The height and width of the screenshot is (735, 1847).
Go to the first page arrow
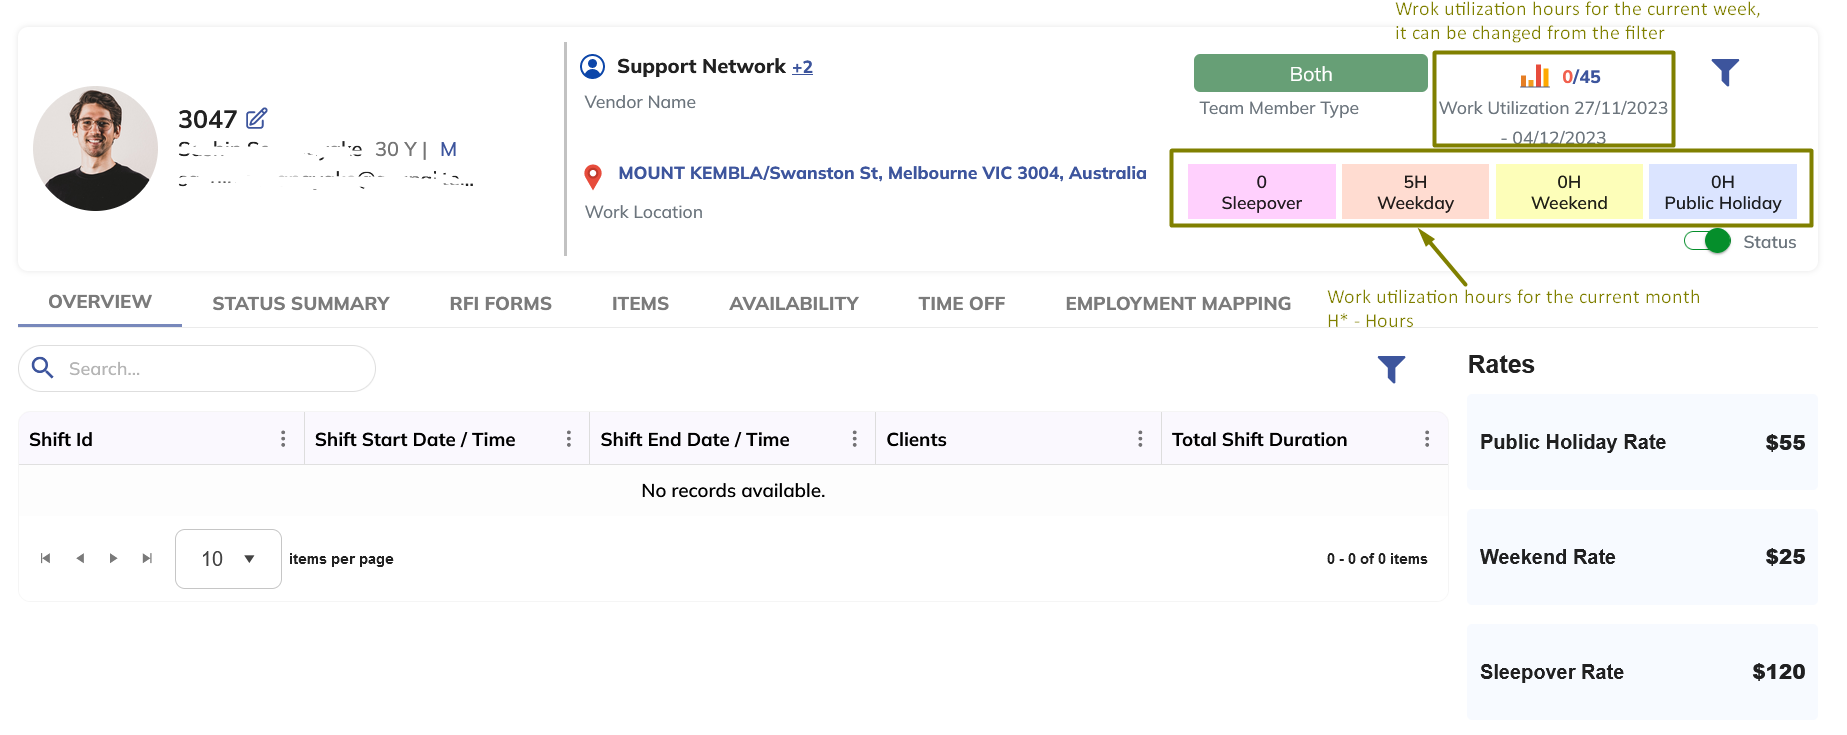[x=45, y=558]
